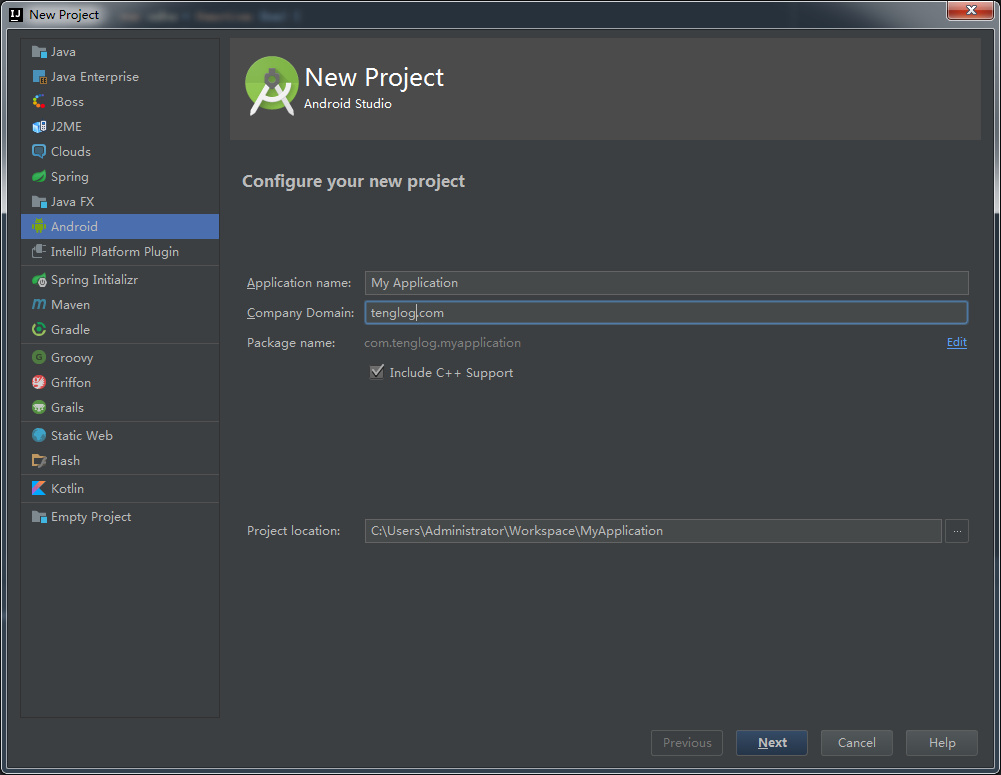Click the 'Include C++ Support' label text
Image resolution: width=1001 pixels, height=775 pixels.
click(x=451, y=373)
